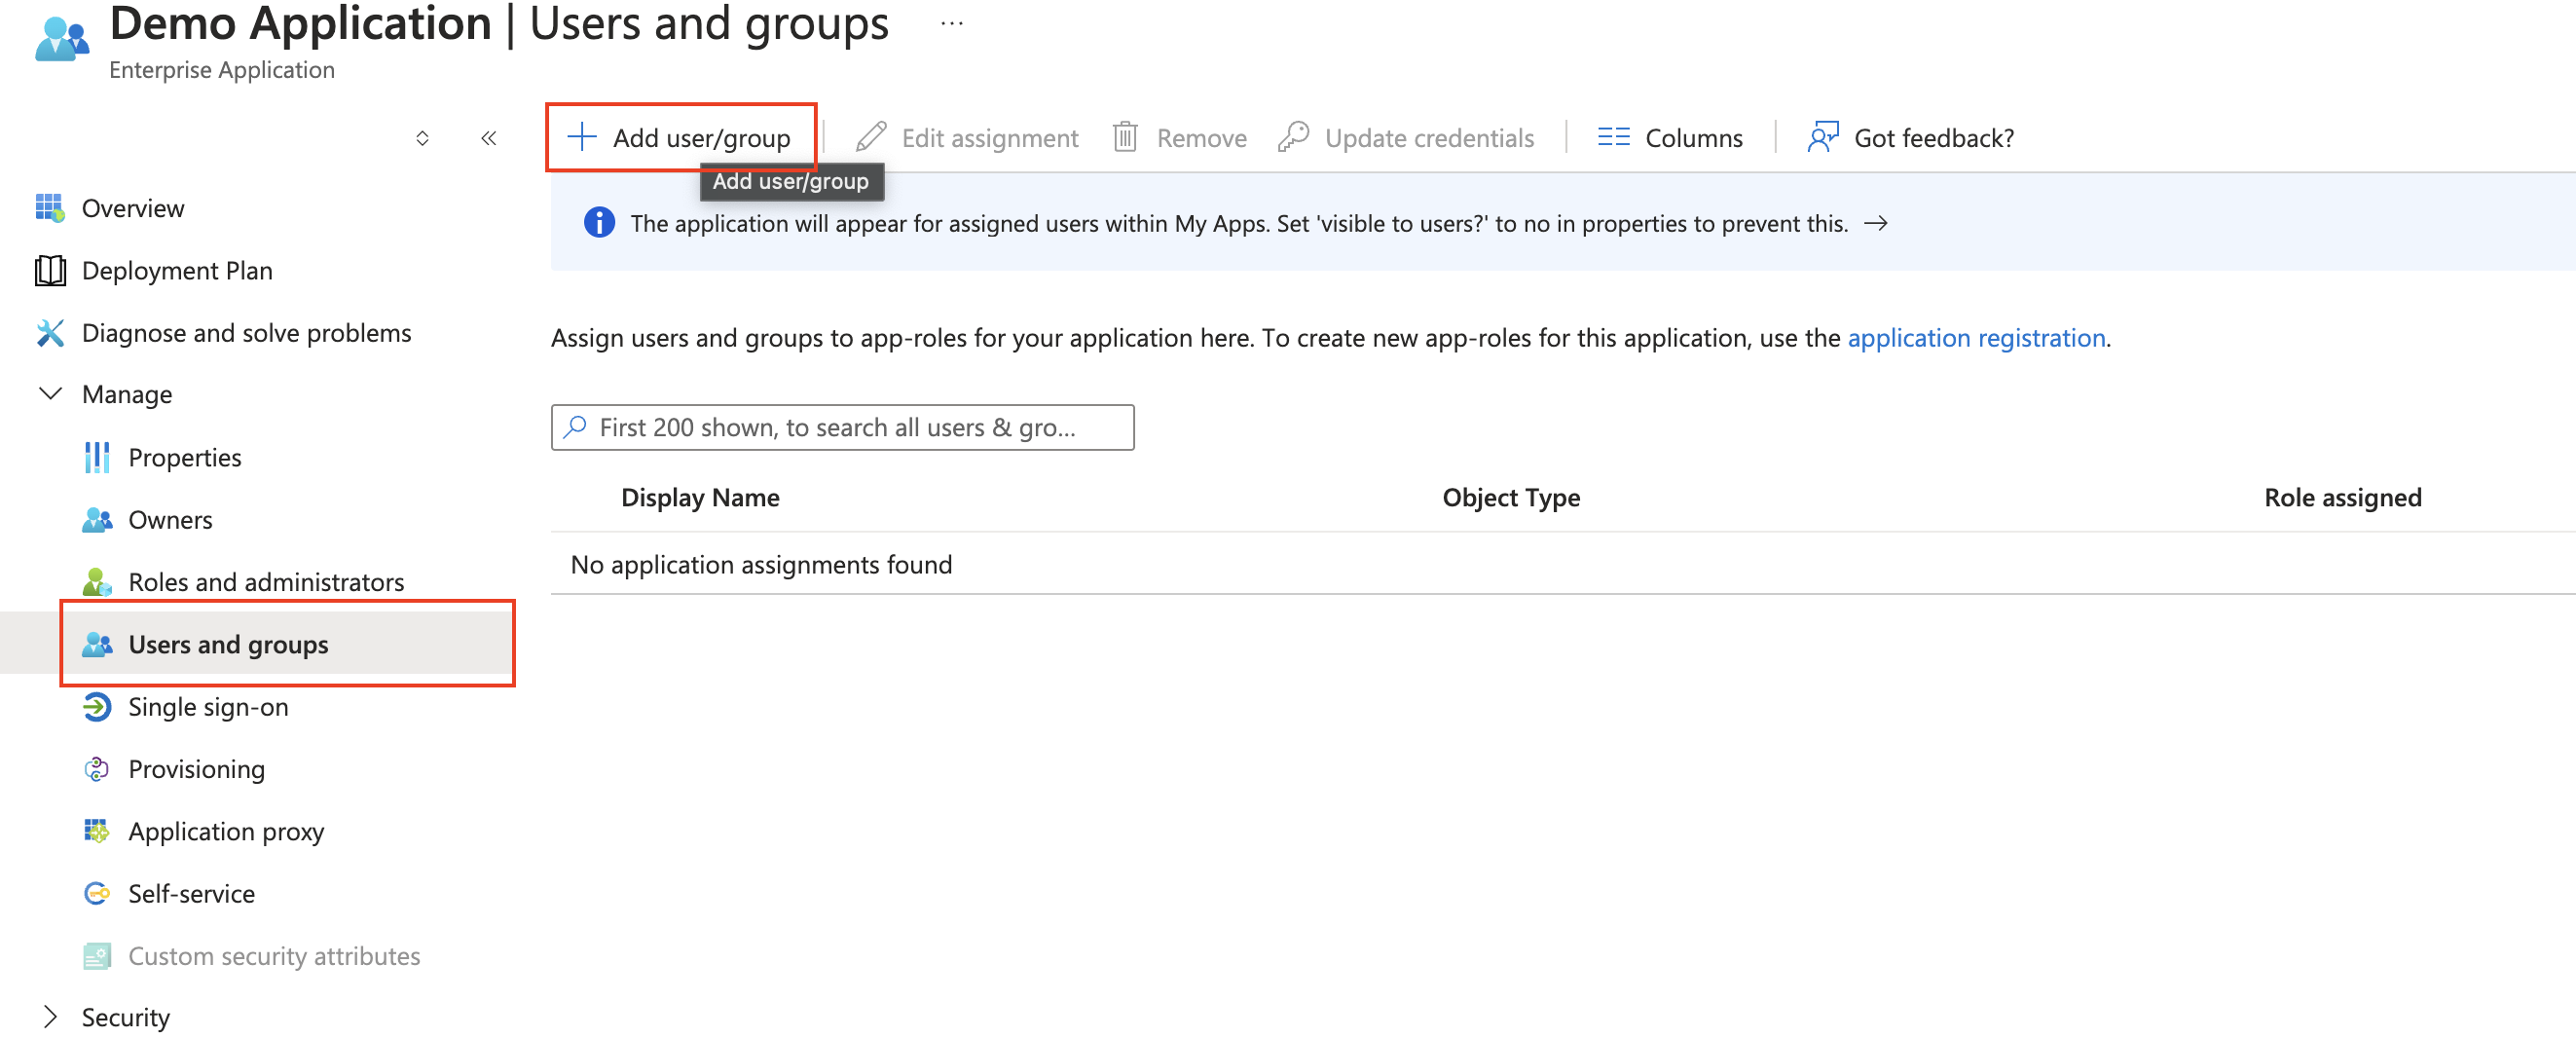Click the Provisioning cycle icon
The image size is (2576, 1038).
[97, 769]
